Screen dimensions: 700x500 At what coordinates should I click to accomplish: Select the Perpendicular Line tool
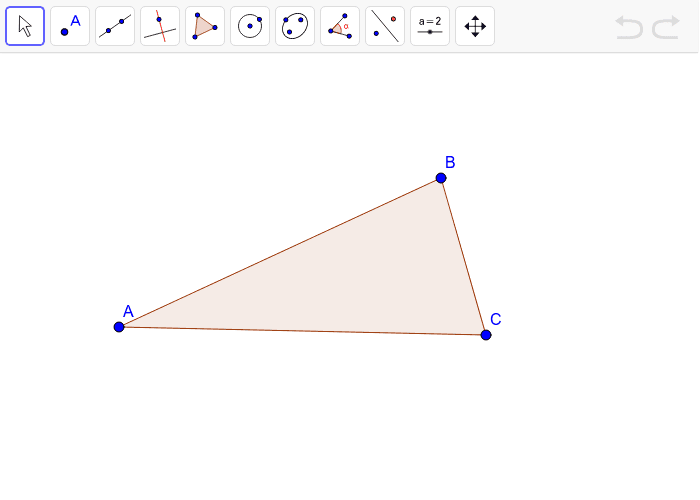point(160,26)
